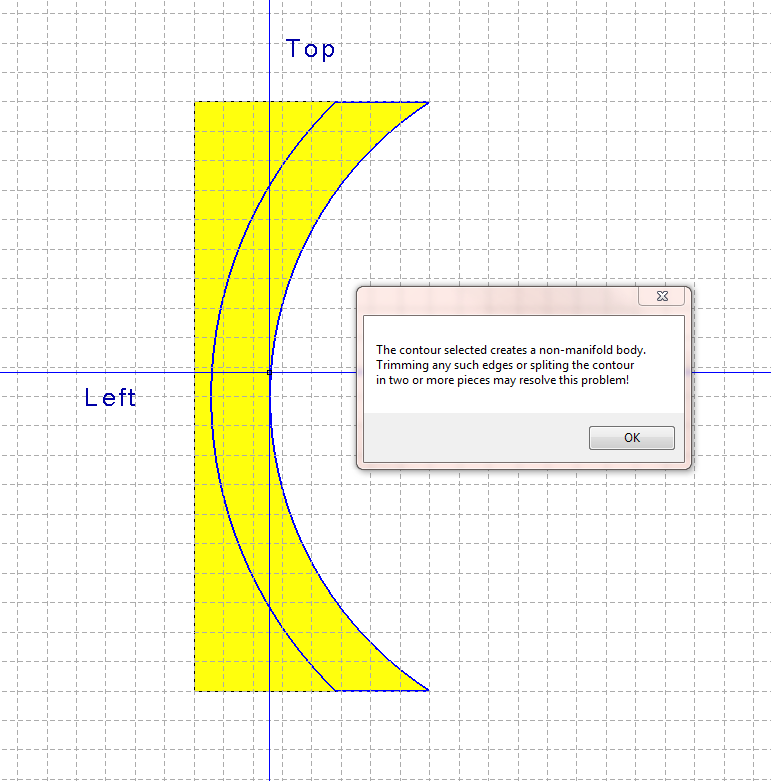The height and width of the screenshot is (781, 771).
Task: Select the top horizontal blue contour edge
Action: pos(382,102)
